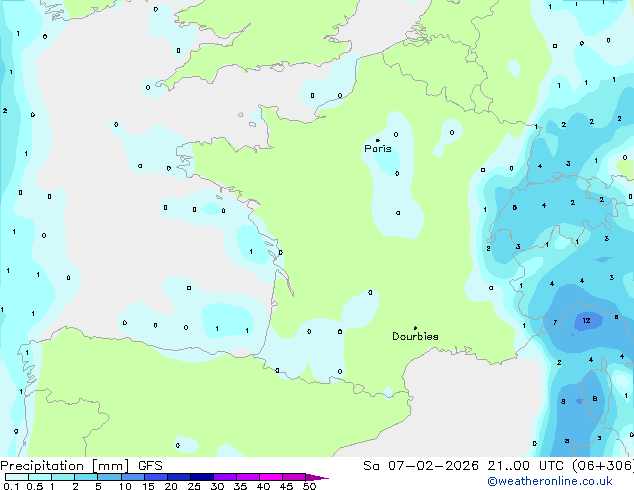Pick legend swatch between 2 and 5

(86, 477)
